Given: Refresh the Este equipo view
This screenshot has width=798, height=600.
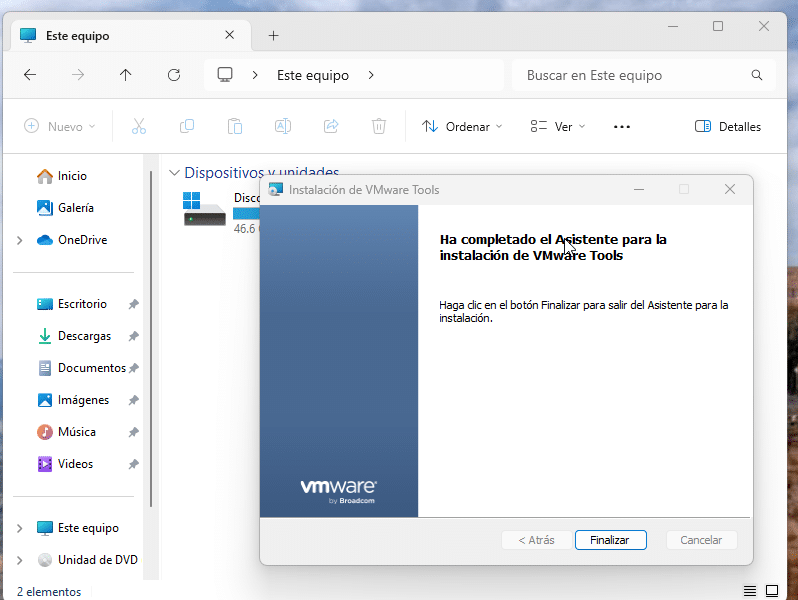Looking at the screenshot, I should point(174,75).
